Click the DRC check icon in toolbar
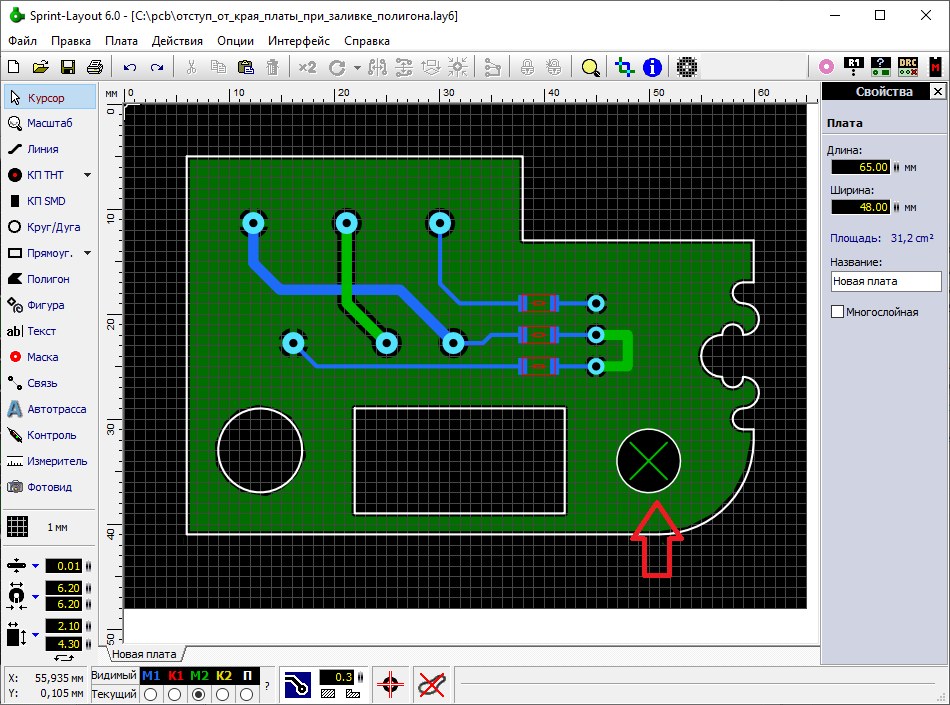Viewport: 950px width, 705px height. (907, 67)
